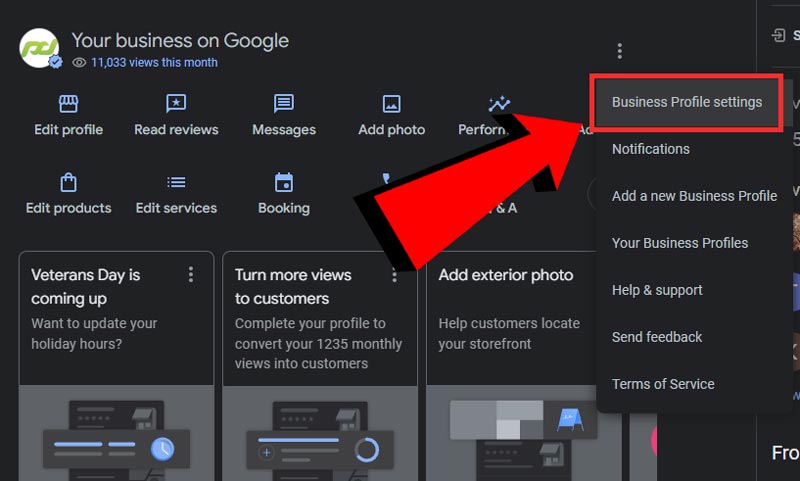Select Business Profile settings
This screenshot has height=481, width=800.
tap(687, 103)
